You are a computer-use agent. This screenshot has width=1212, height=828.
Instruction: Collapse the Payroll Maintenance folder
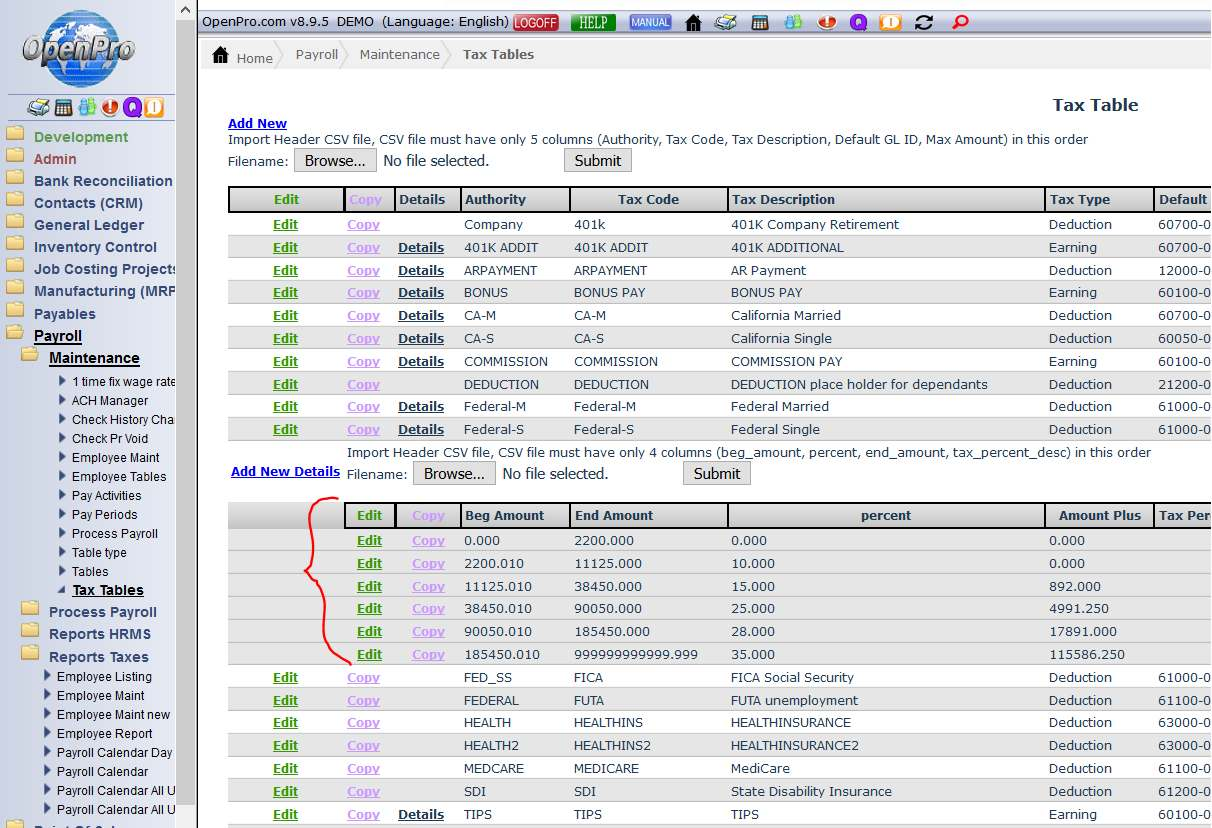pyautogui.click(x=94, y=358)
